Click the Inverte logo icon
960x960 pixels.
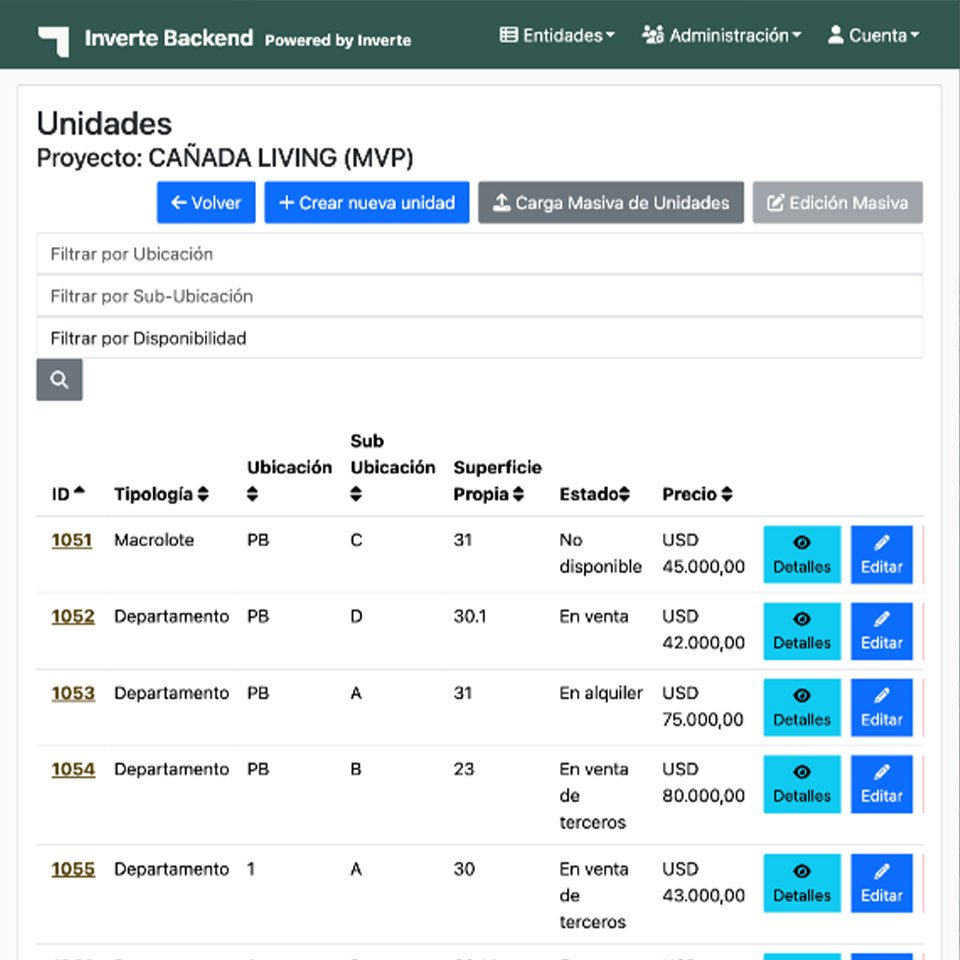click(54, 39)
